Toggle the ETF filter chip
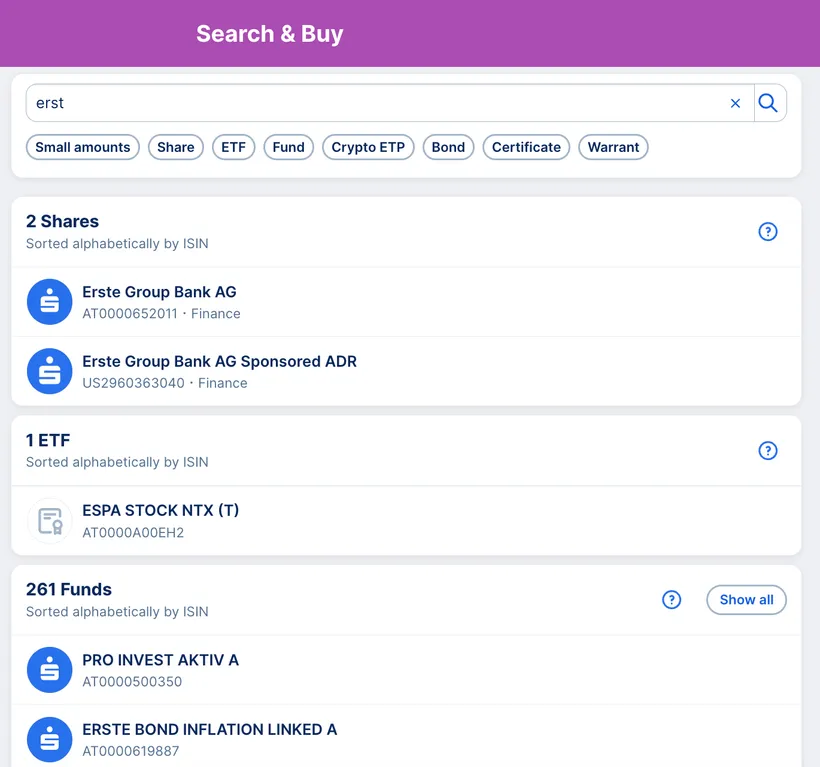Screen dimensions: 820x767 click(233, 147)
